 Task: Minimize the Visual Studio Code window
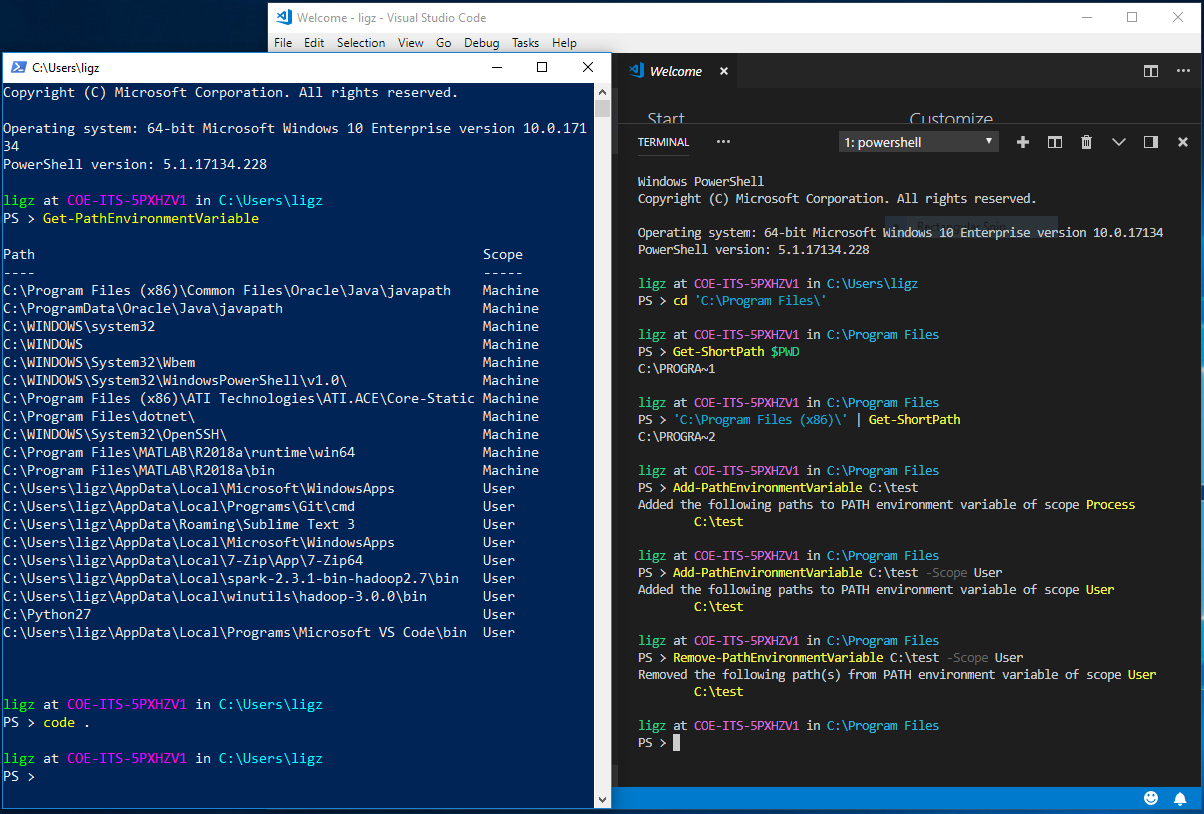[1085, 17]
